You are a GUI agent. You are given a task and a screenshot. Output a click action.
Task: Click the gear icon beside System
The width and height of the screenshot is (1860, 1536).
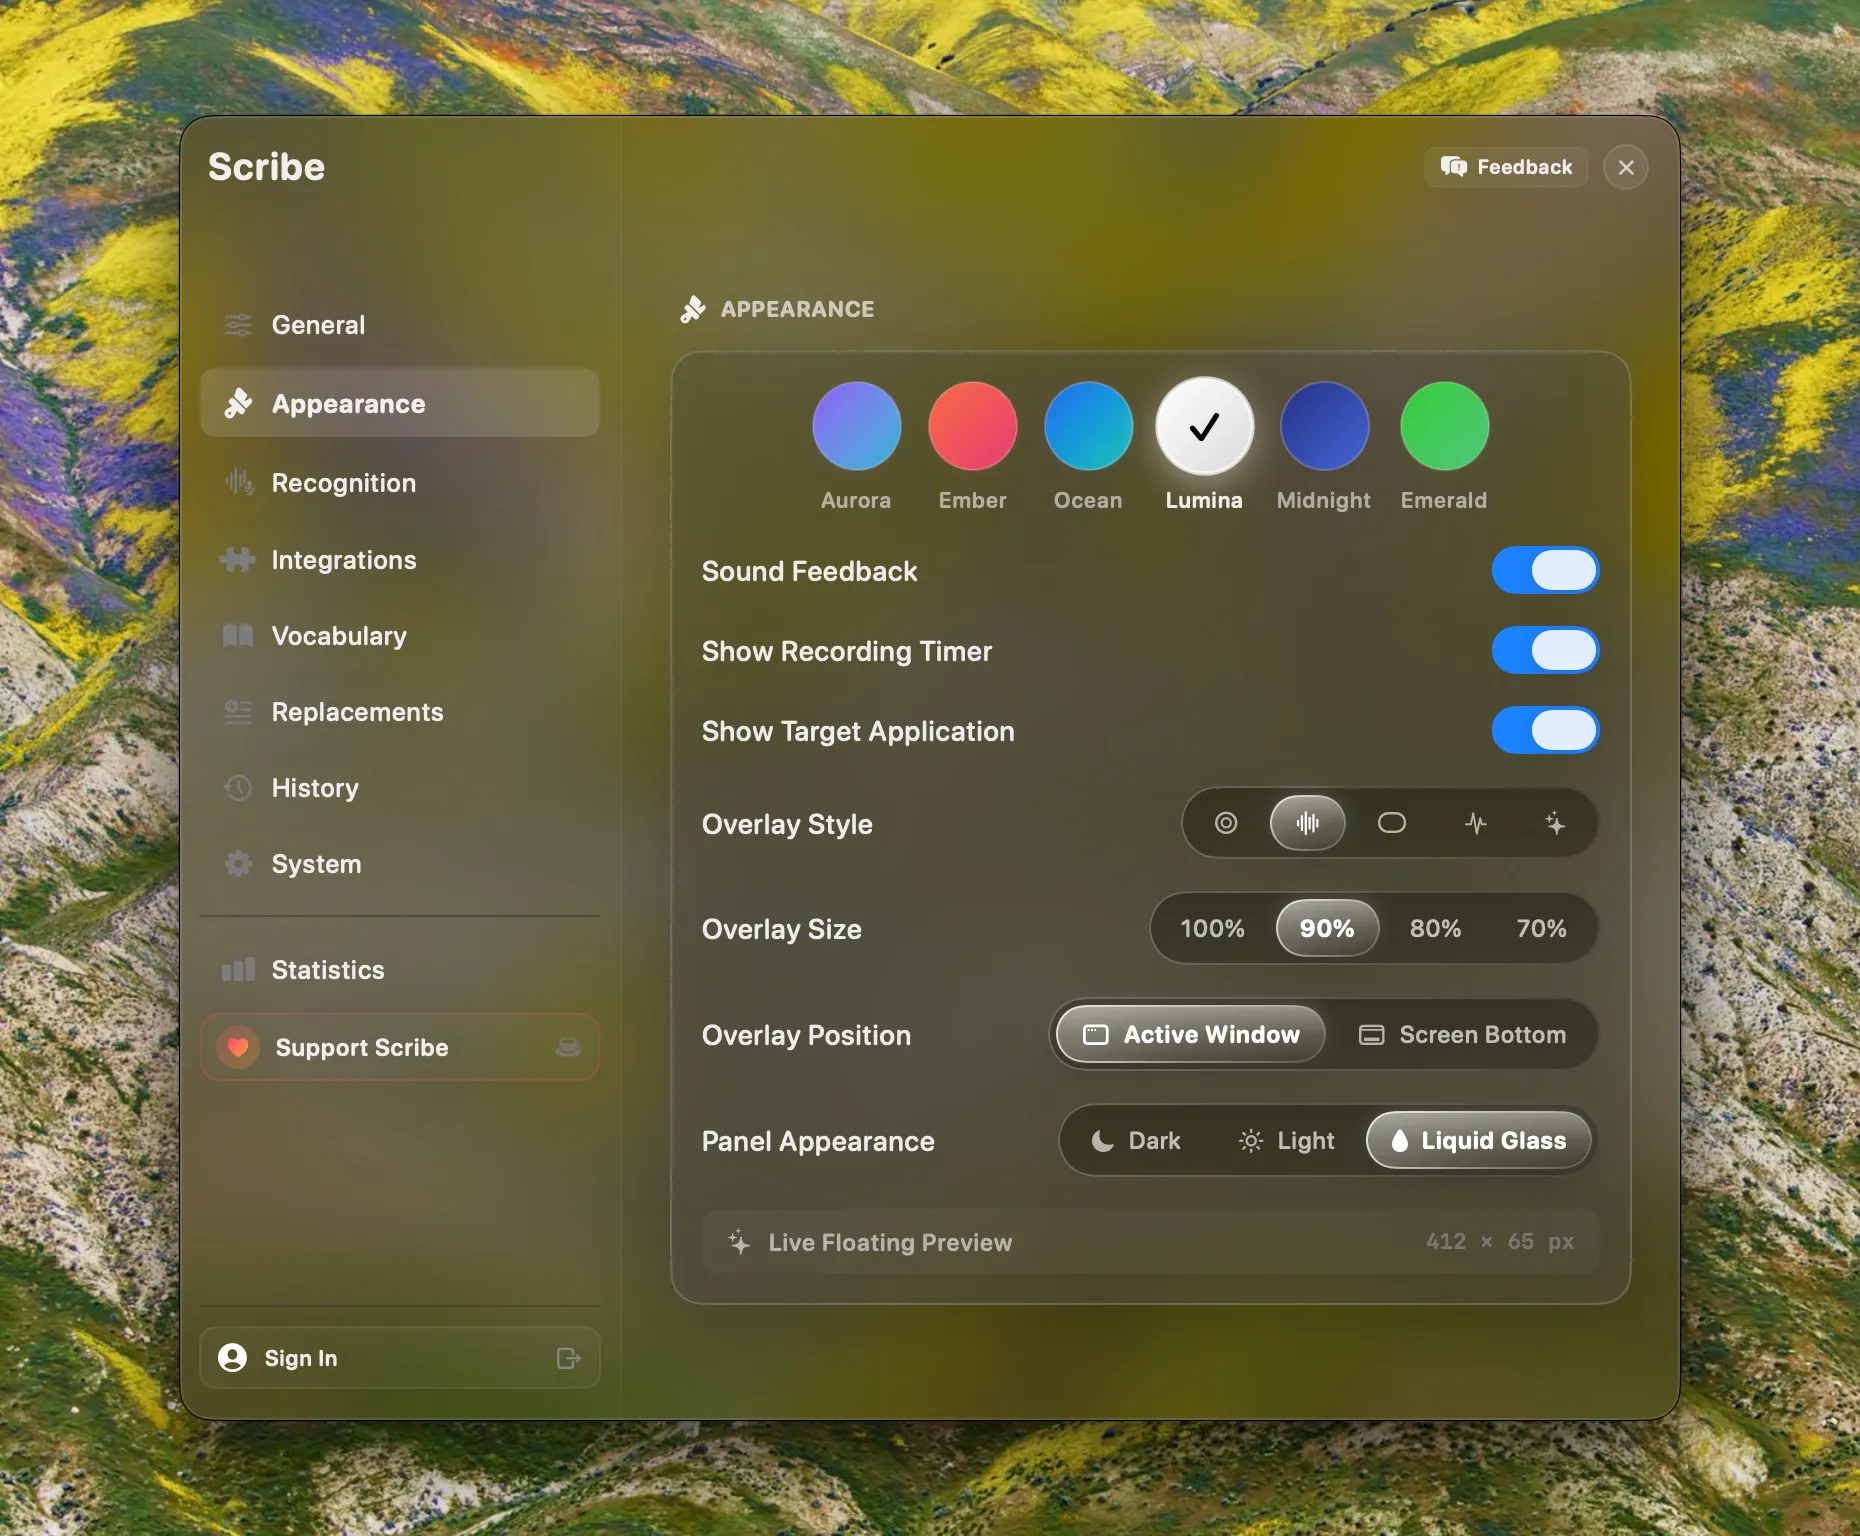(238, 864)
